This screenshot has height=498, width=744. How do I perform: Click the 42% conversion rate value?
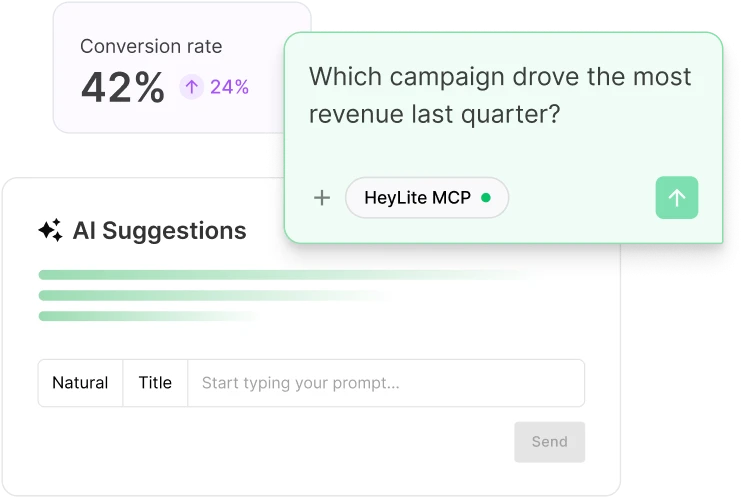[x=123, y=87]
